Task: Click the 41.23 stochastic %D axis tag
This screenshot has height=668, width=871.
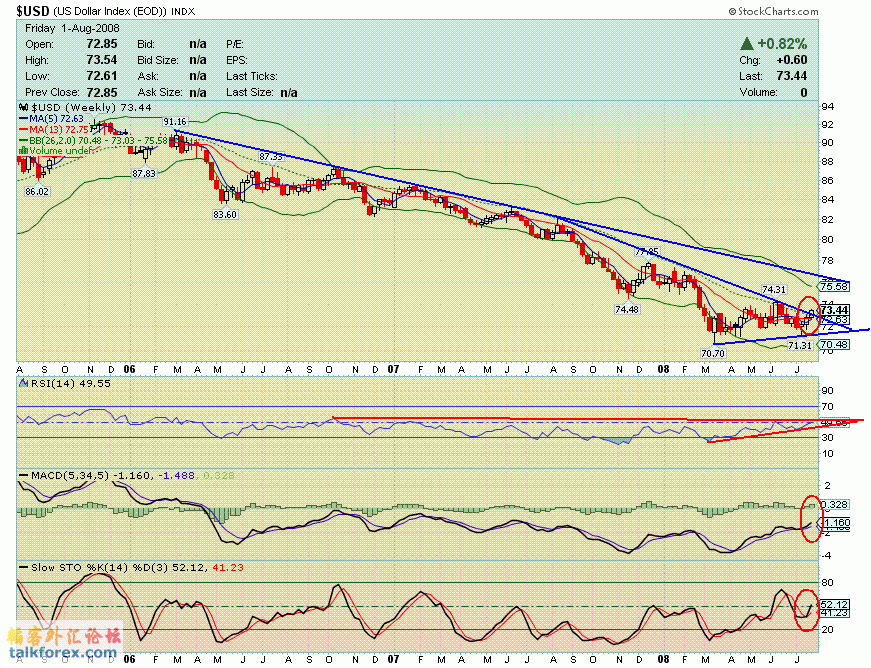Action: (834, 613)
